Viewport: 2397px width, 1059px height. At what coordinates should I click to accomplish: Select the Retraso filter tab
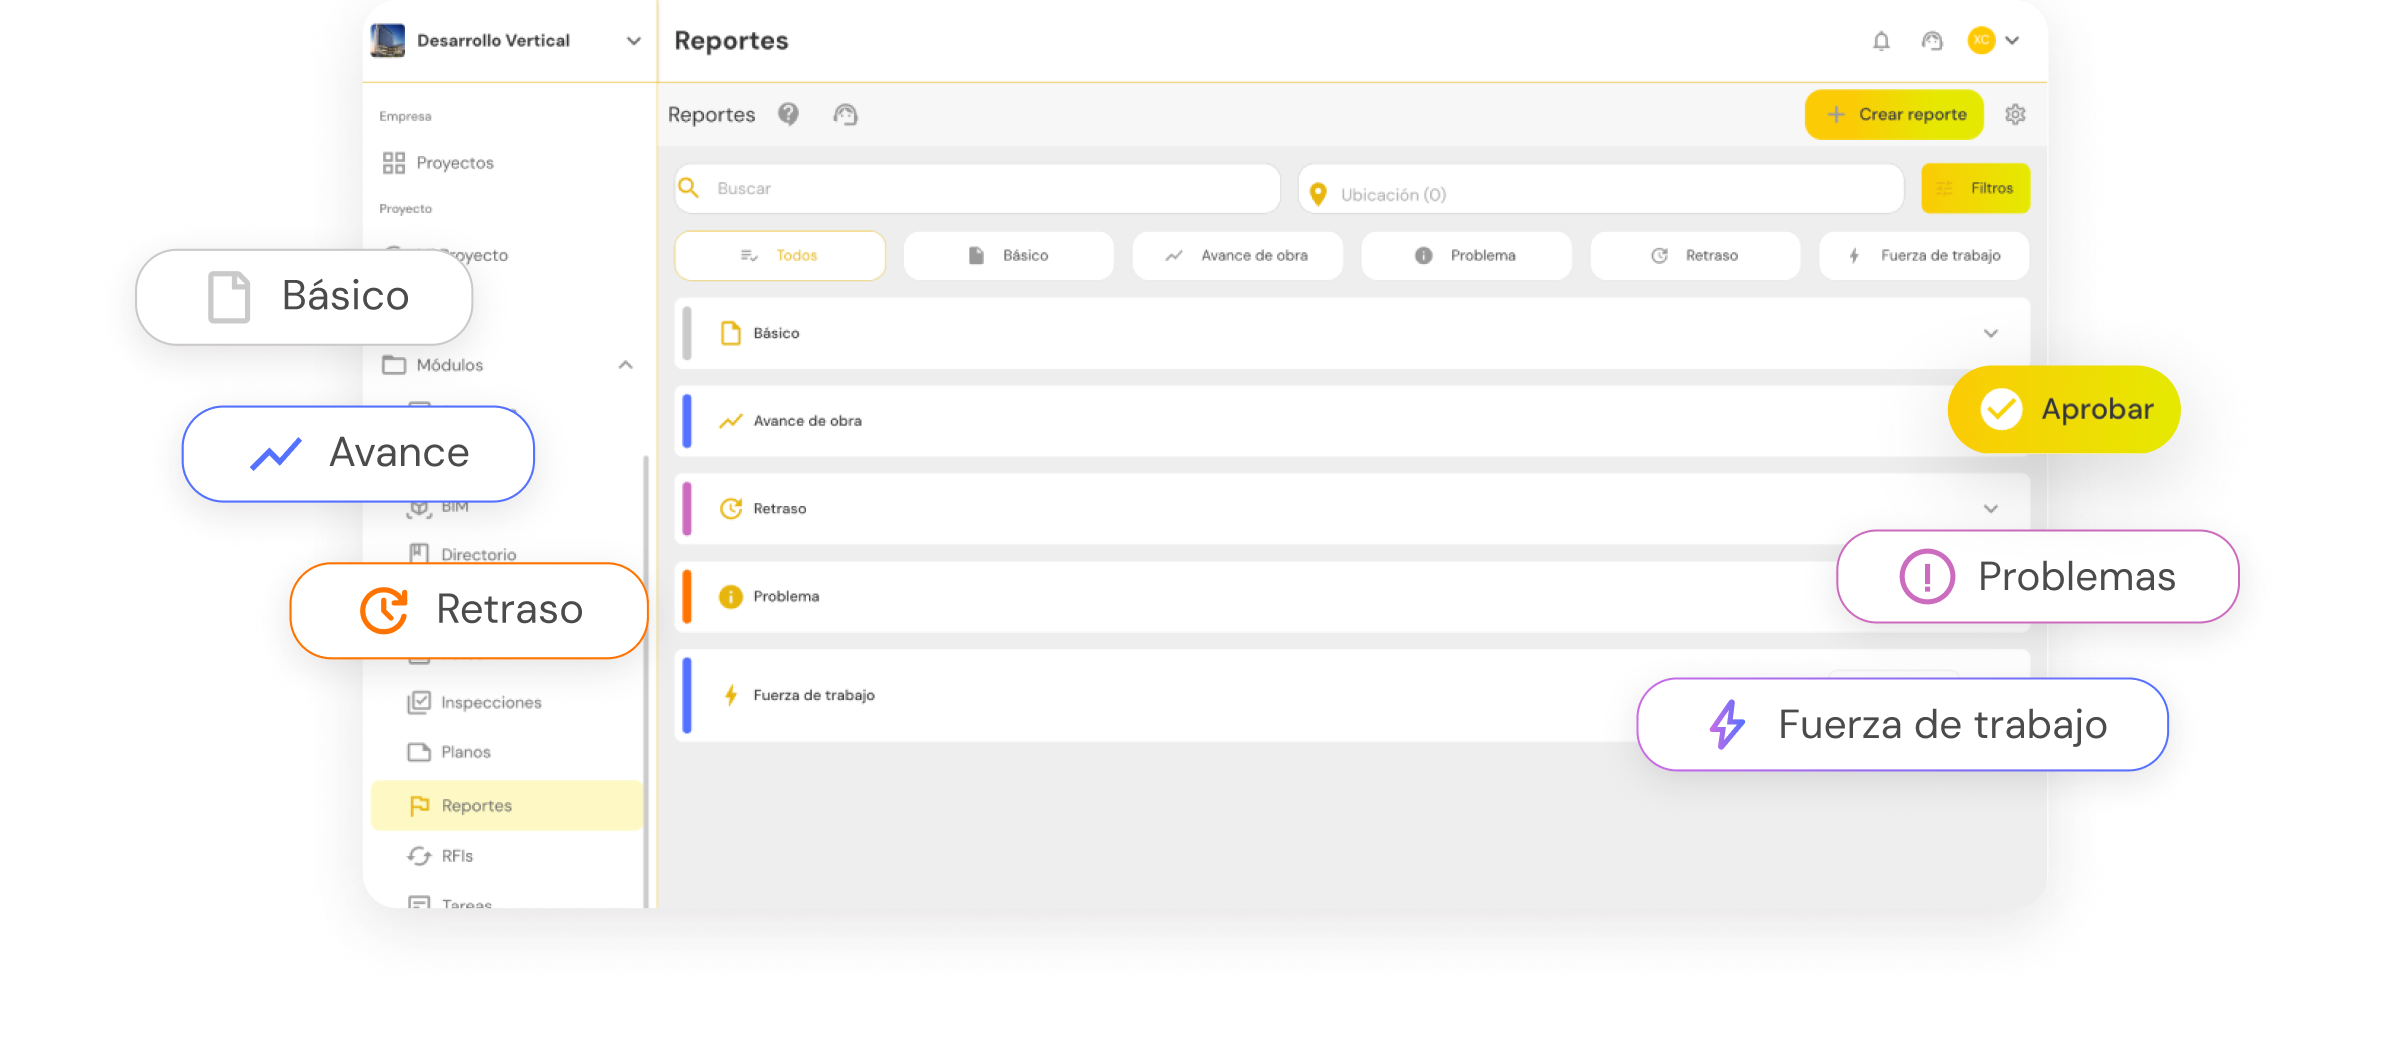pos(1695,256)
